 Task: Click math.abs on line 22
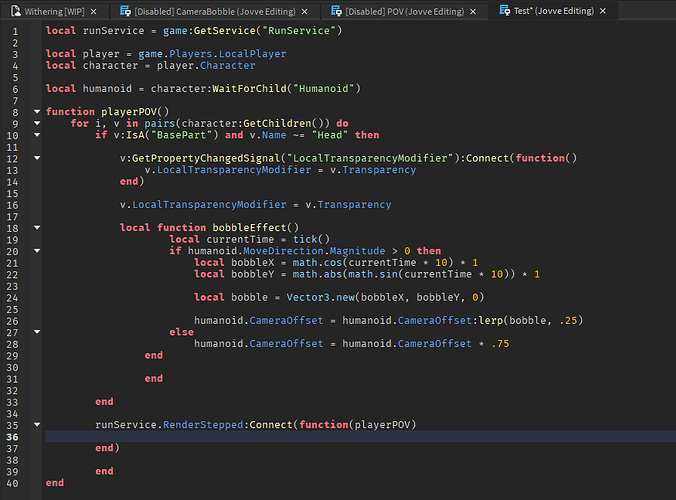click(x=317, y=274)
